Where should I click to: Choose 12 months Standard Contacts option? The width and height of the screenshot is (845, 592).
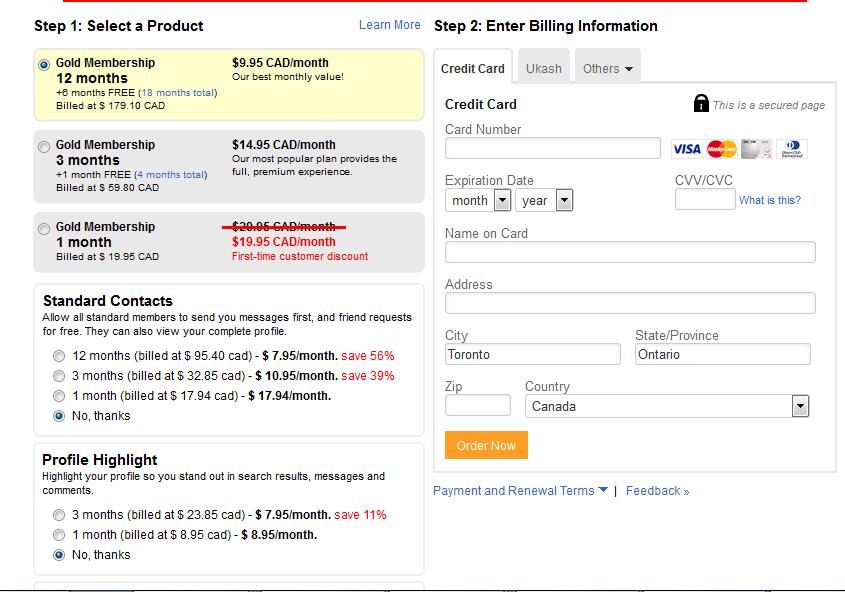tap(59, 356)
